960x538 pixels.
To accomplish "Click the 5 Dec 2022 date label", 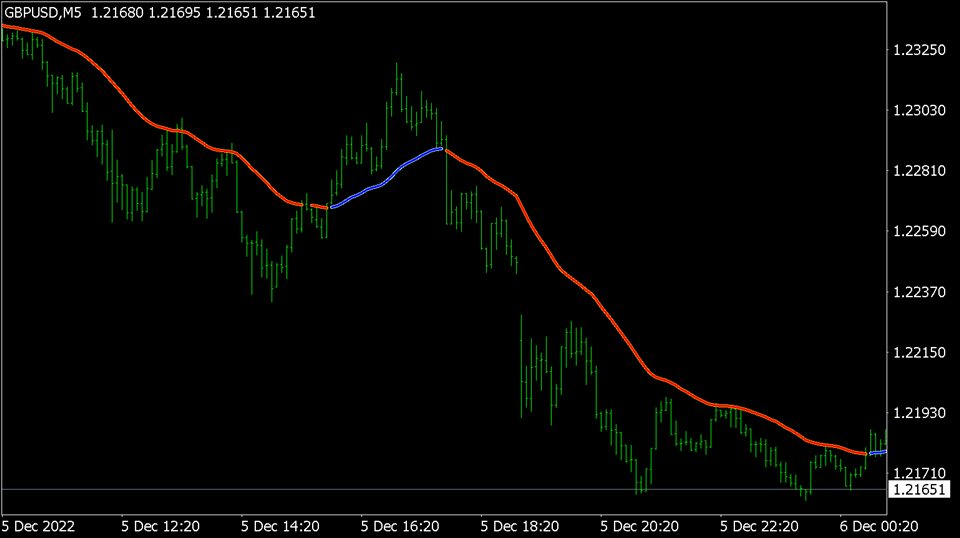I will tap(38, 526).
